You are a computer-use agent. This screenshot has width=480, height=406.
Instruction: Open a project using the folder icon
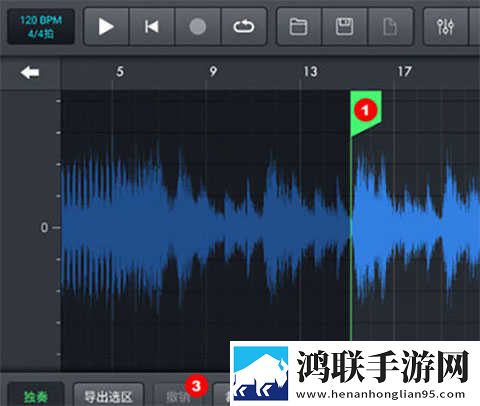point(299,27)
